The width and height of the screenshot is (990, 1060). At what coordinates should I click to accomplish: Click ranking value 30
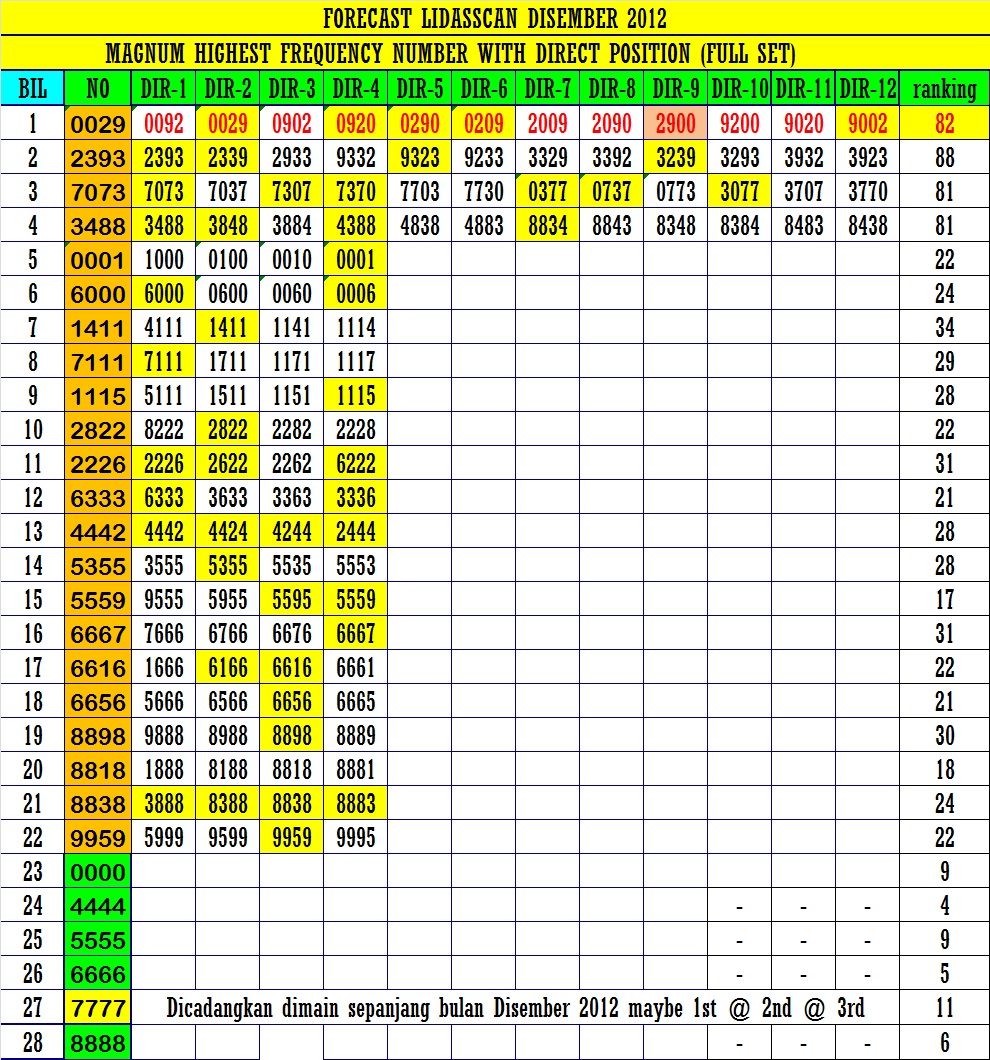pos(945,736)
